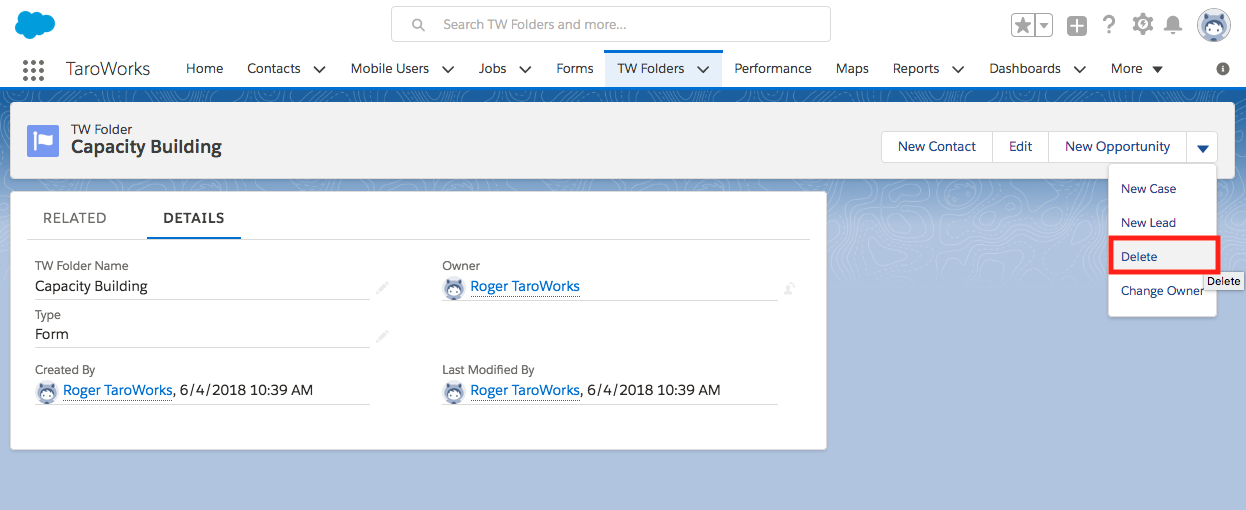Switch to the DETAILS tab
This screenshot has height=510, width=1246.
coord(194,218)
